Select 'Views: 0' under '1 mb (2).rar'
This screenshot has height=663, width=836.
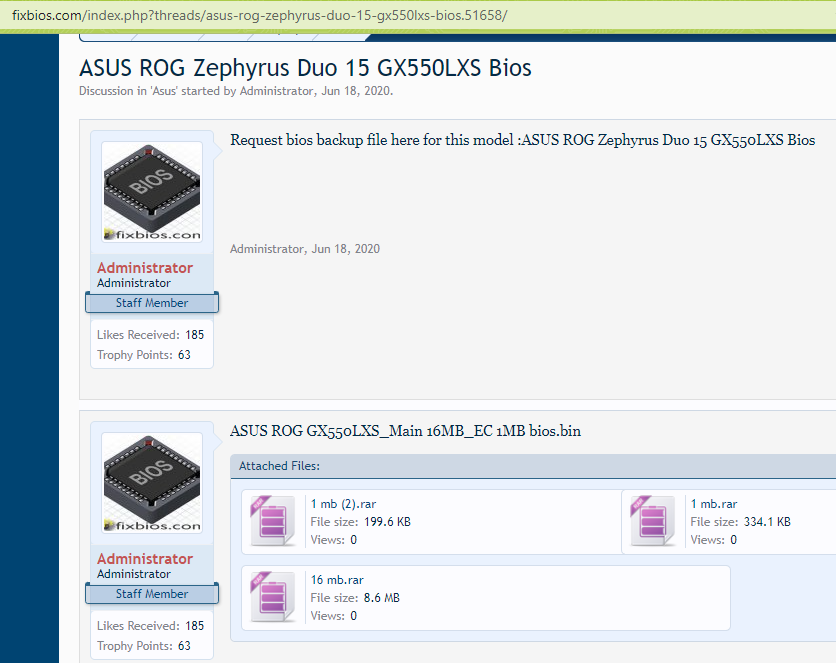334,540
